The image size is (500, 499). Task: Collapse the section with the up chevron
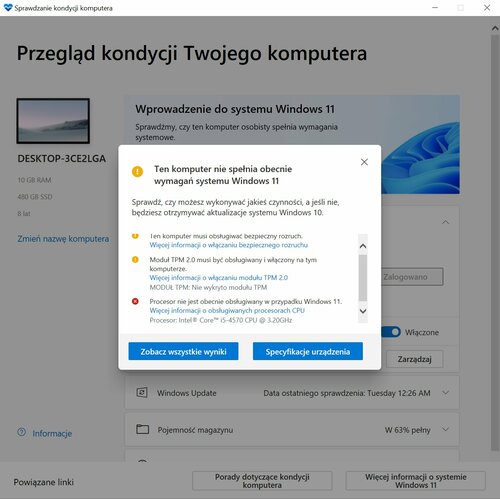445,222
